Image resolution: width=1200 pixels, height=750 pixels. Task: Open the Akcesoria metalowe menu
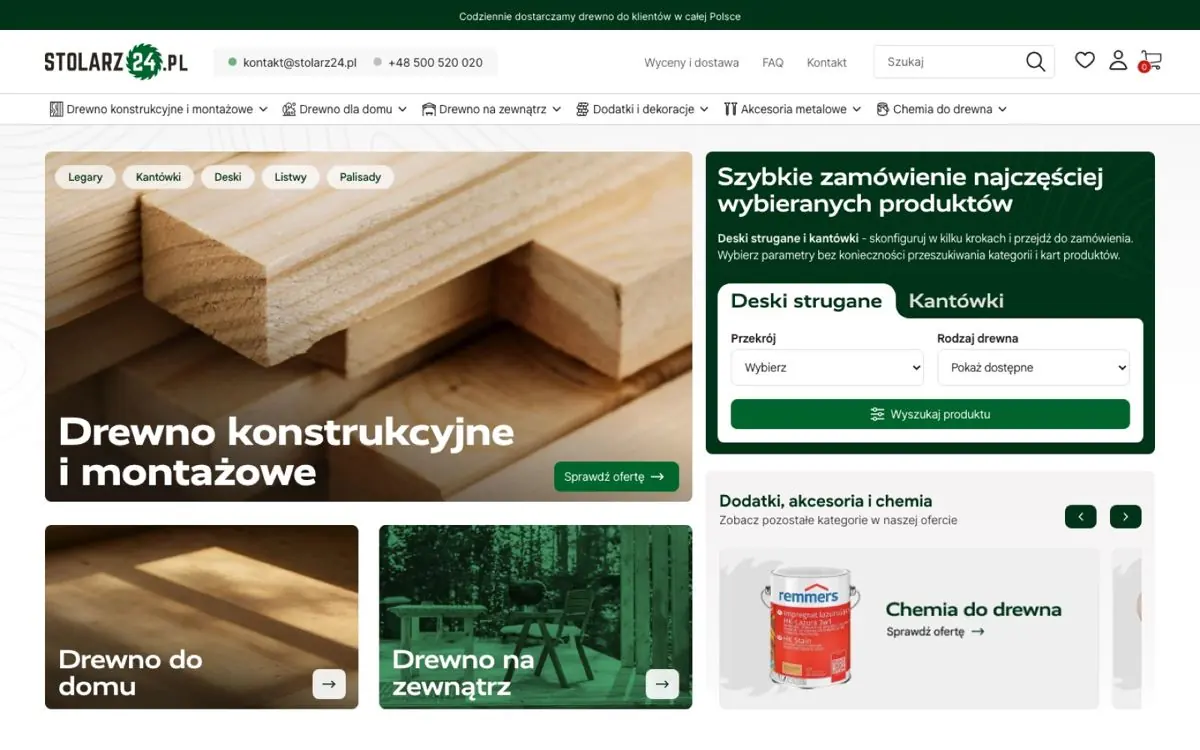[x=793, y=109]
